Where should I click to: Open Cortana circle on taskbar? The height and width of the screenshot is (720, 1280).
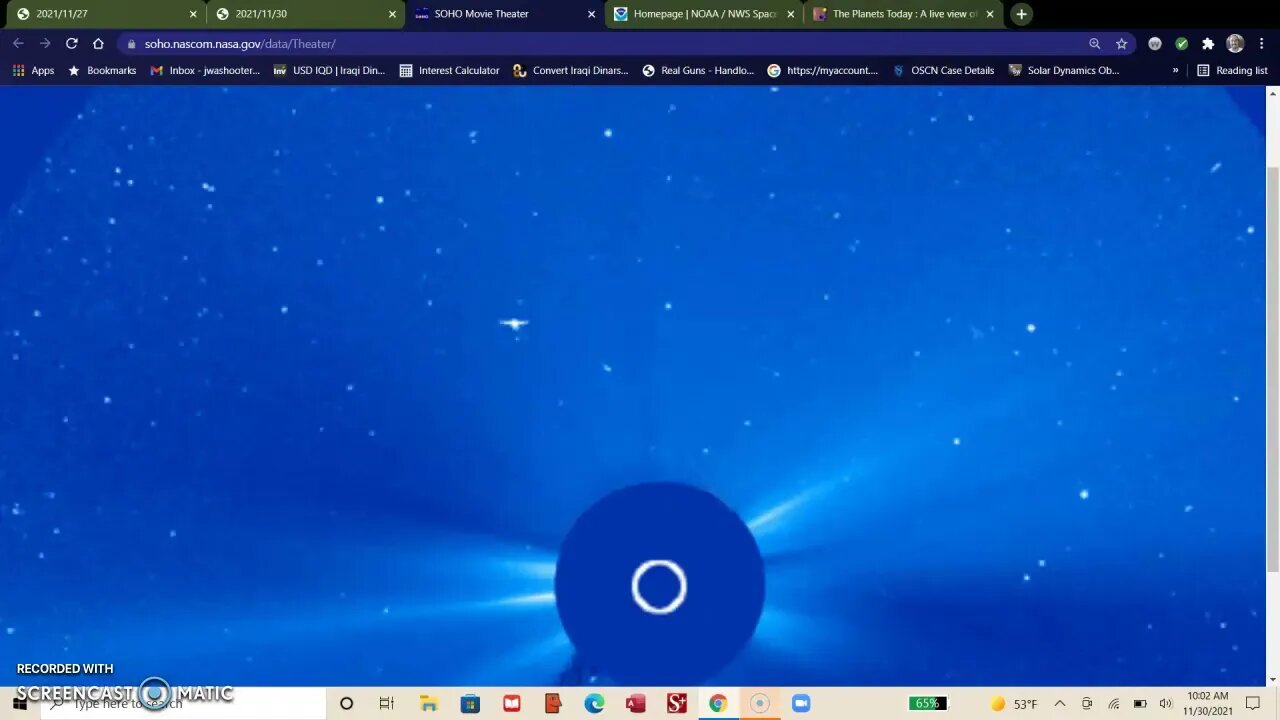346,704
